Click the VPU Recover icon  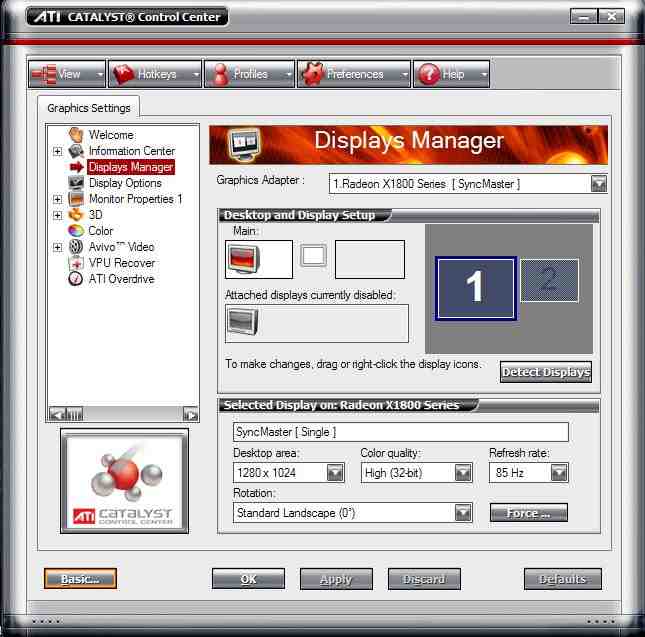(76, 263)
